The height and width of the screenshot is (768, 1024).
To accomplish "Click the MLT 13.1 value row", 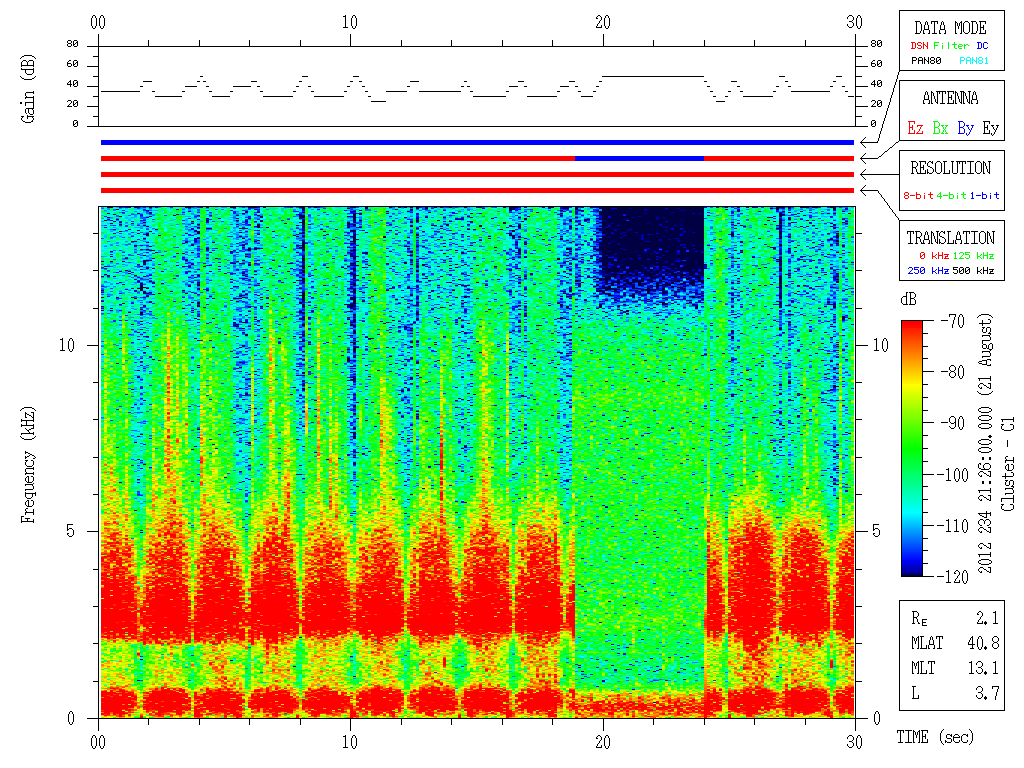I will click(955, 667).
